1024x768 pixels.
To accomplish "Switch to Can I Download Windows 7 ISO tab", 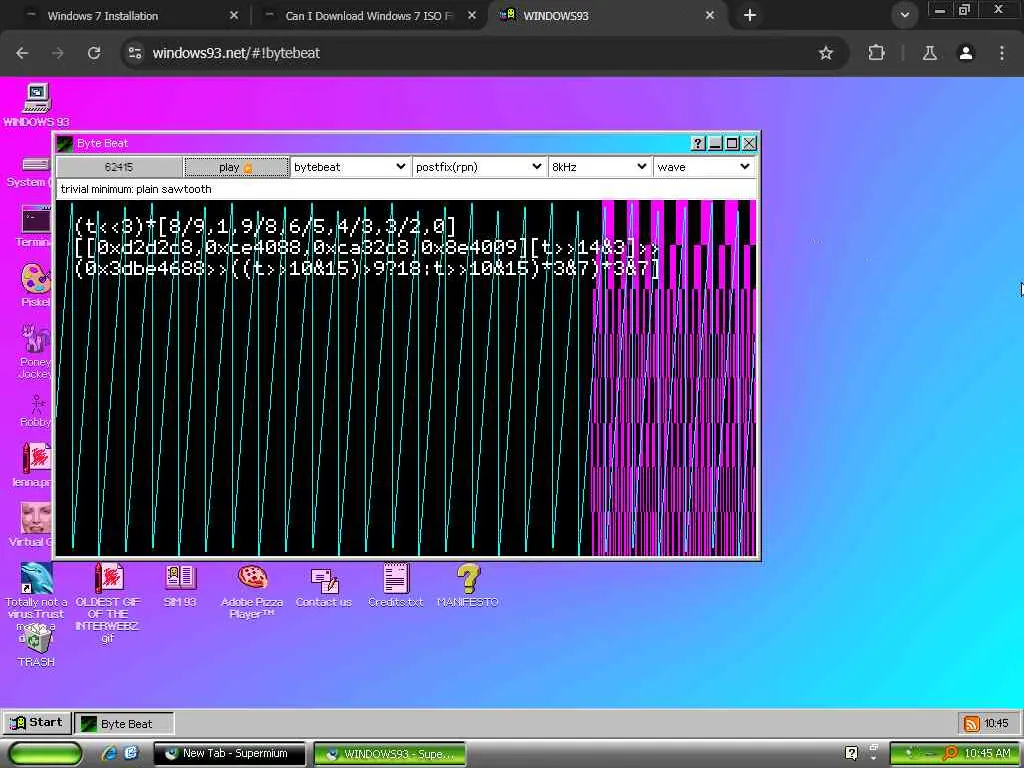I will coord(369,16).
